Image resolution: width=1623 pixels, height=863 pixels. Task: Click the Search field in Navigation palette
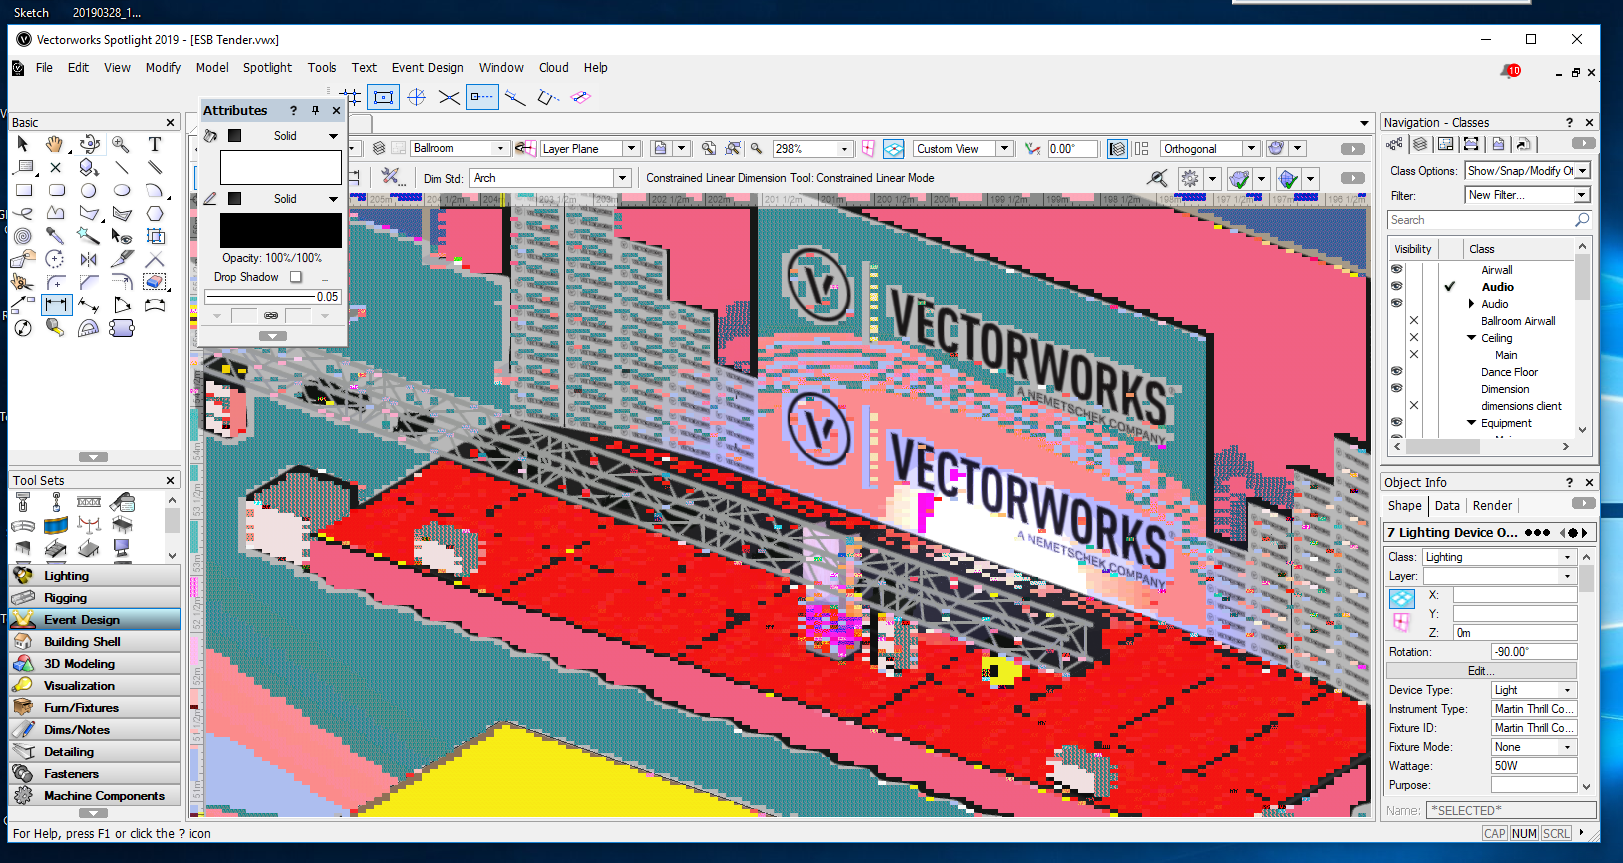(x=1480, y=220)
